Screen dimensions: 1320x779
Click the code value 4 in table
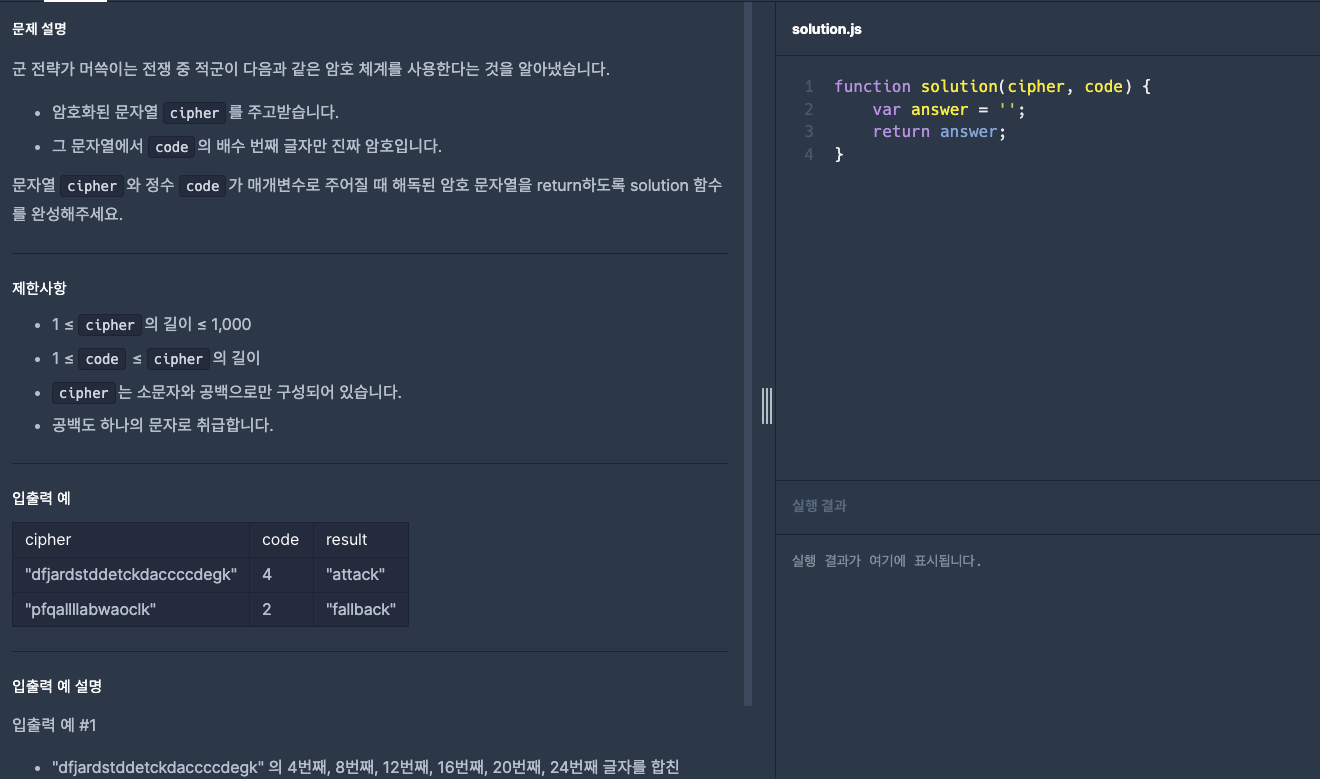(281, 575)
